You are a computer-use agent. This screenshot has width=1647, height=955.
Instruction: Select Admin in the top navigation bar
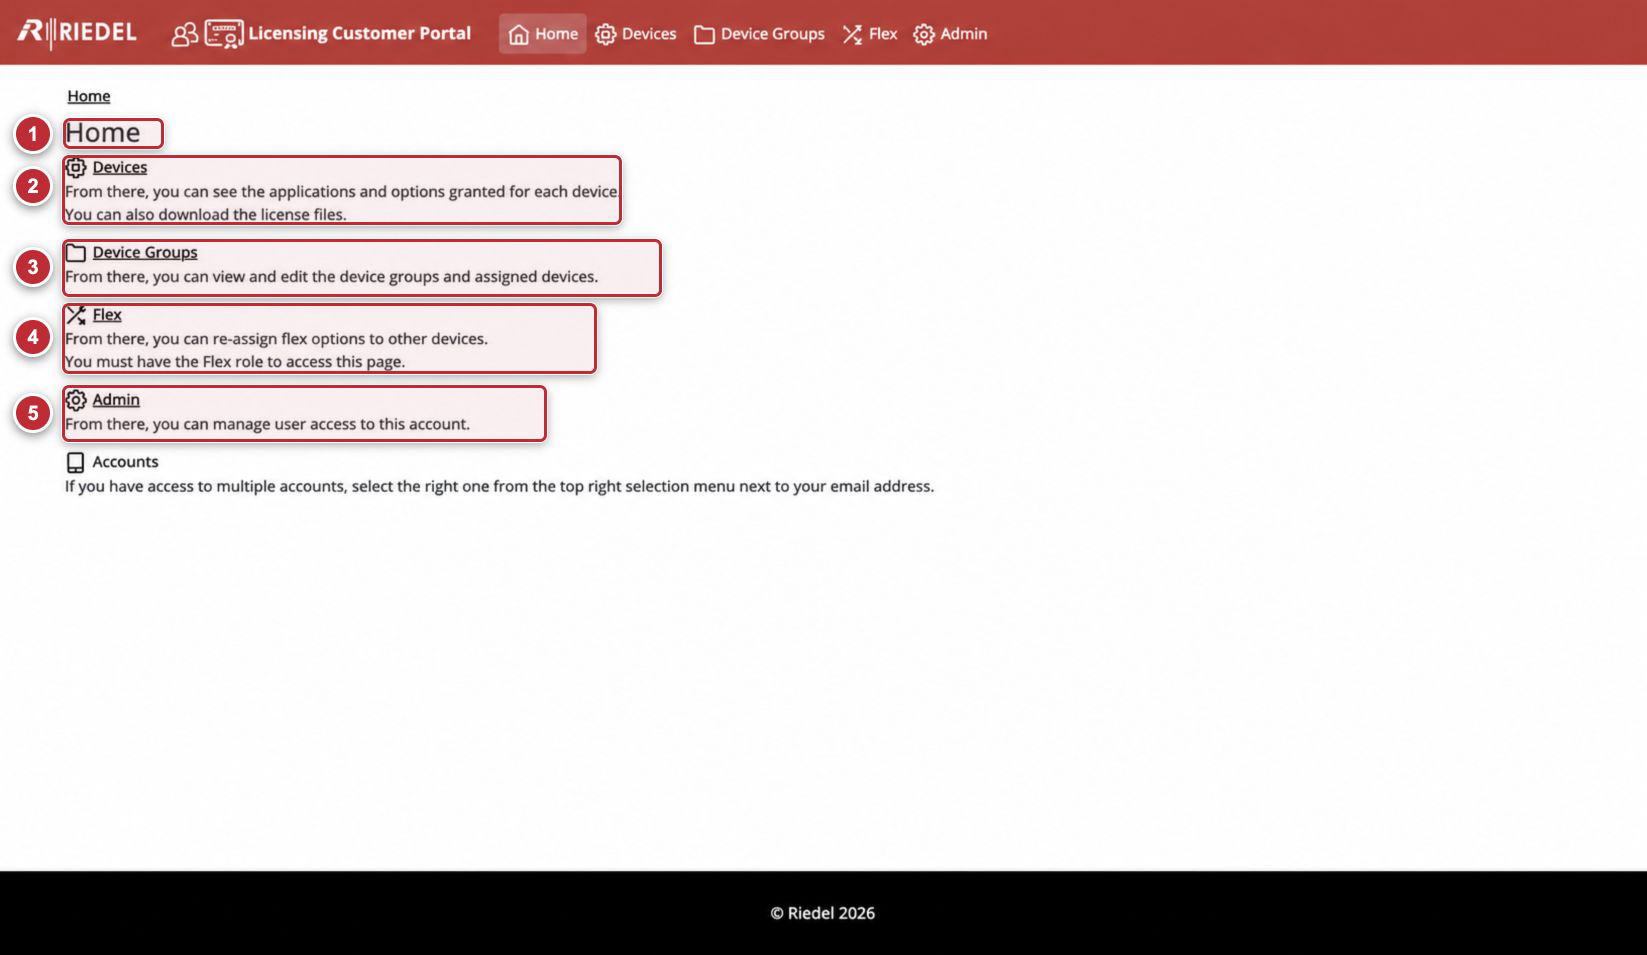point(951,34)
